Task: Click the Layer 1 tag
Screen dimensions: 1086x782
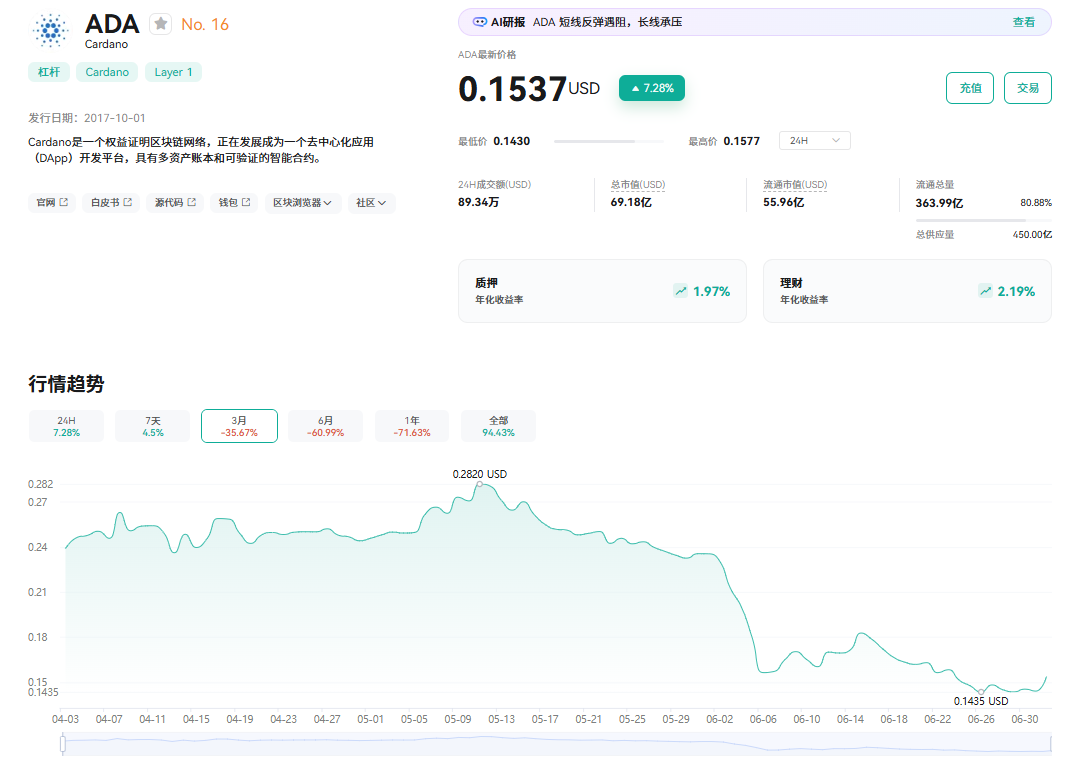Action: coord(173,72)
